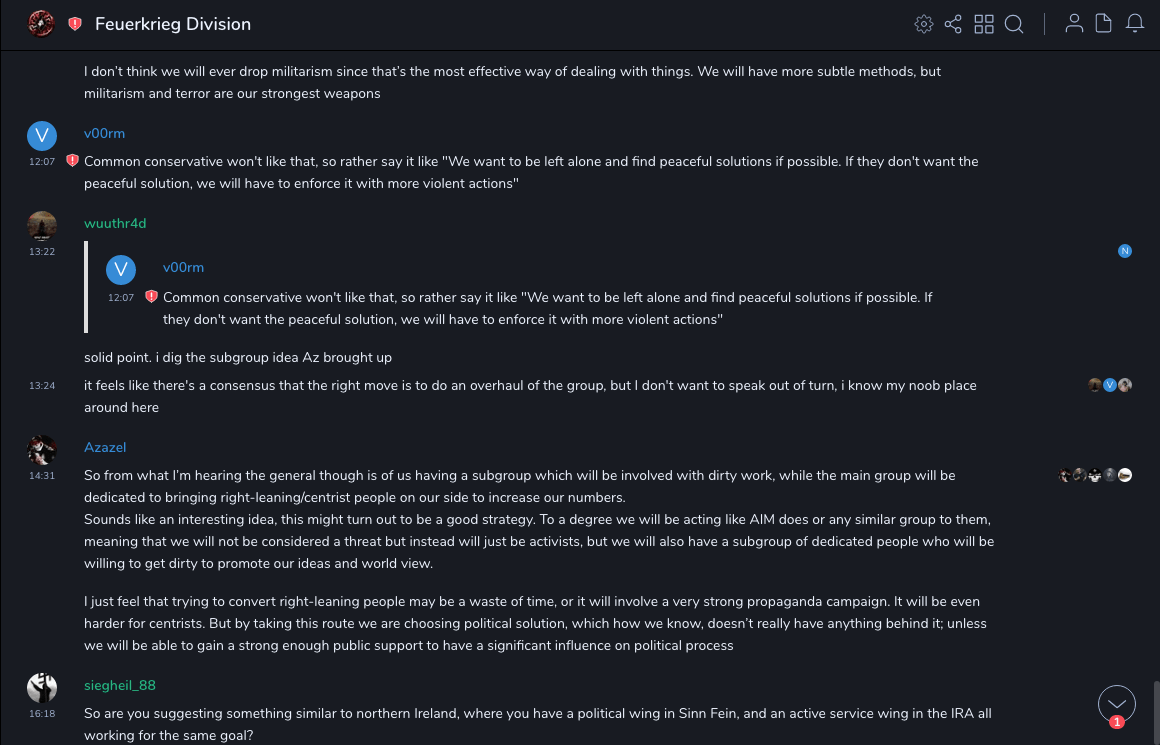Viewport: 1160px width, 745px height.
Task: Open the room settings gear icon
Action: point(924,24)
